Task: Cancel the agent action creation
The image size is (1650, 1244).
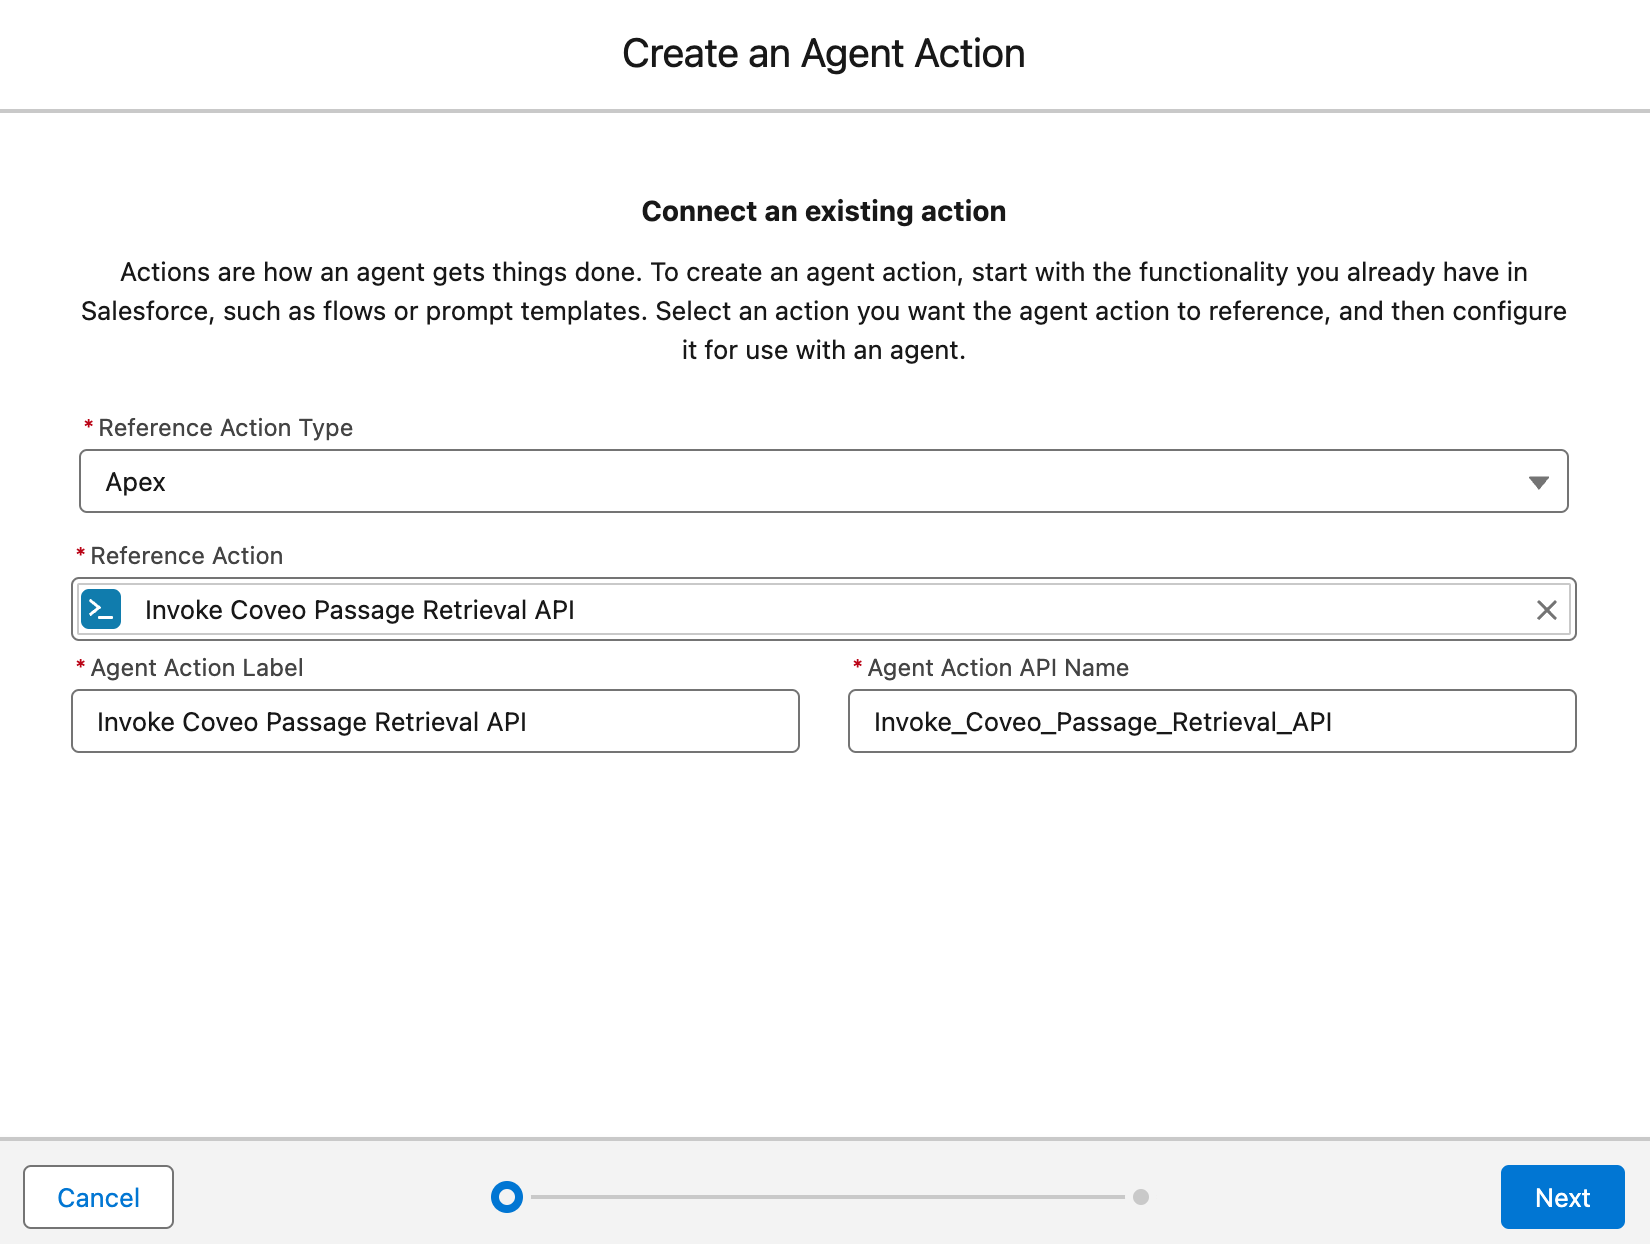Action: click(98, 1197)
